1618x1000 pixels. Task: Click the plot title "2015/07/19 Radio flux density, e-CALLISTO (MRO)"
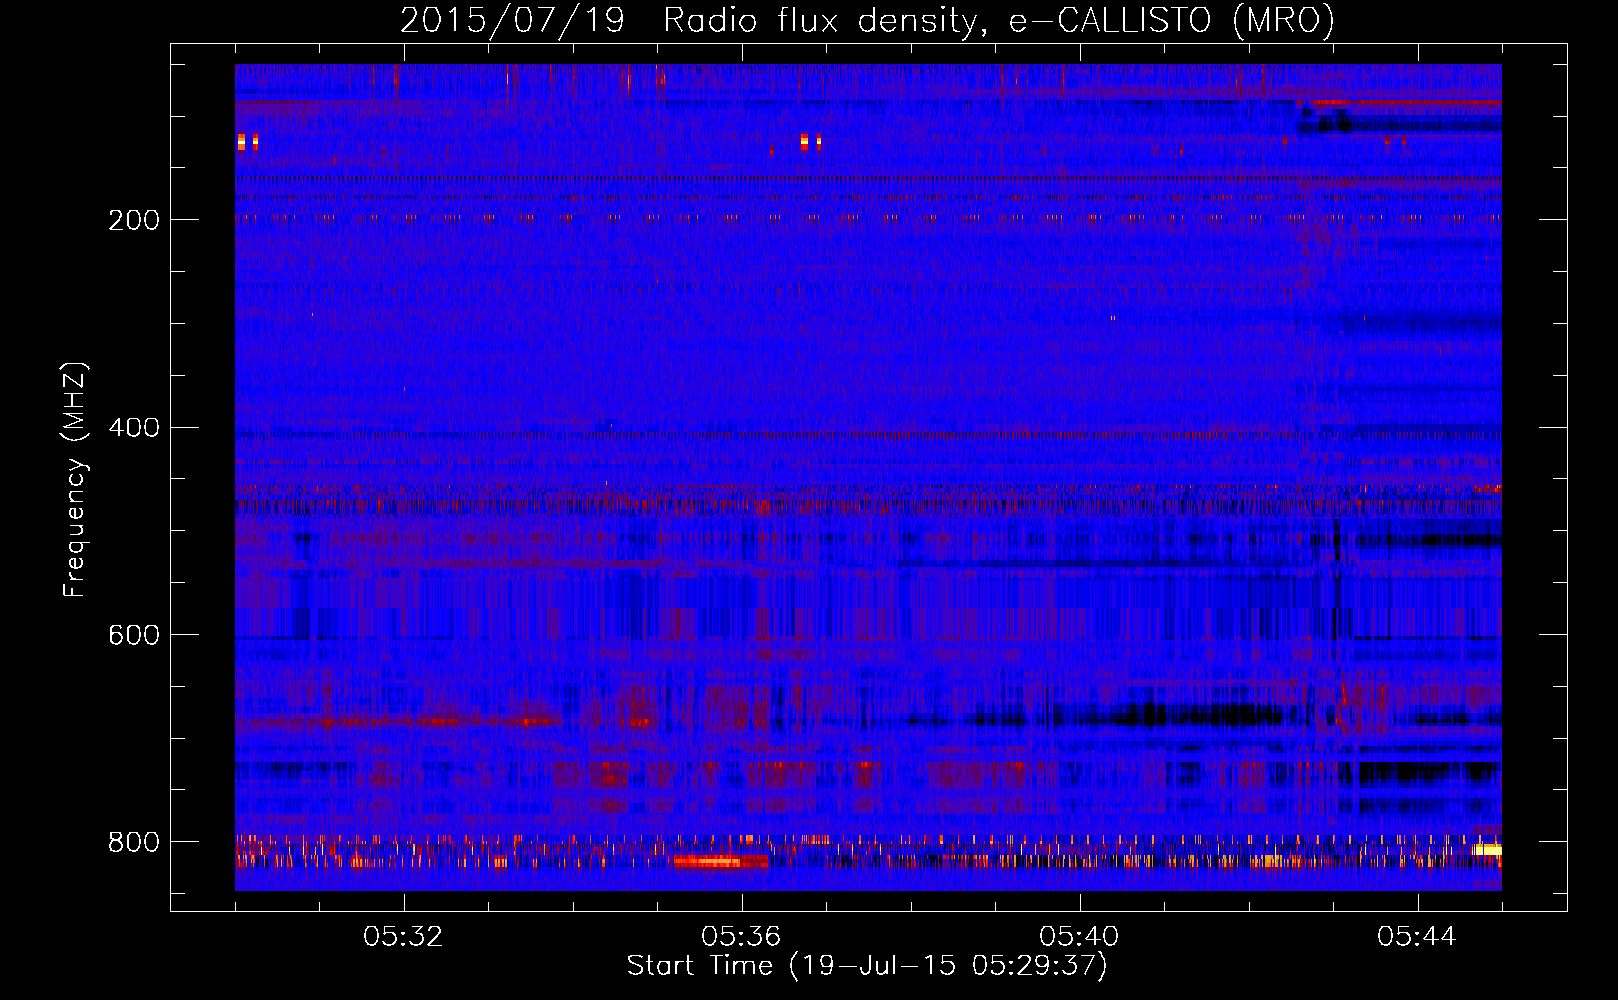867,20
